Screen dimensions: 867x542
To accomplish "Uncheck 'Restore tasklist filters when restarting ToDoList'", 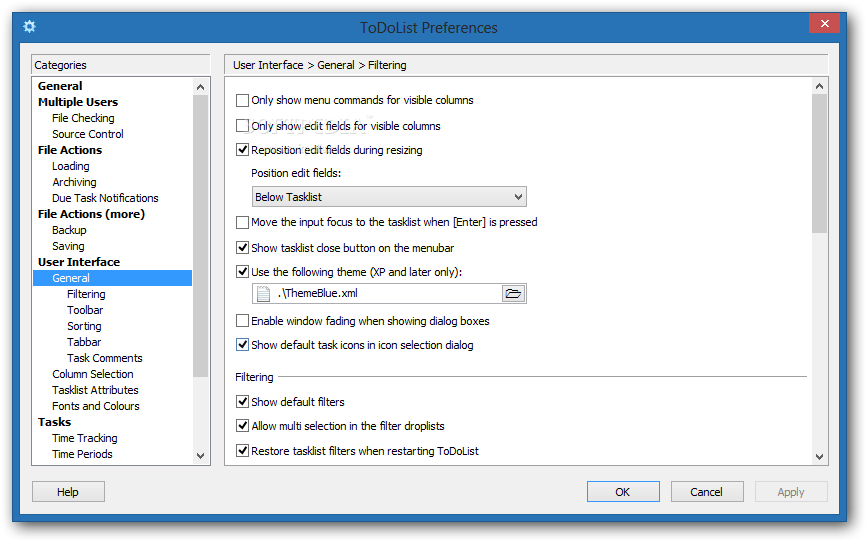I will (242, 451).
